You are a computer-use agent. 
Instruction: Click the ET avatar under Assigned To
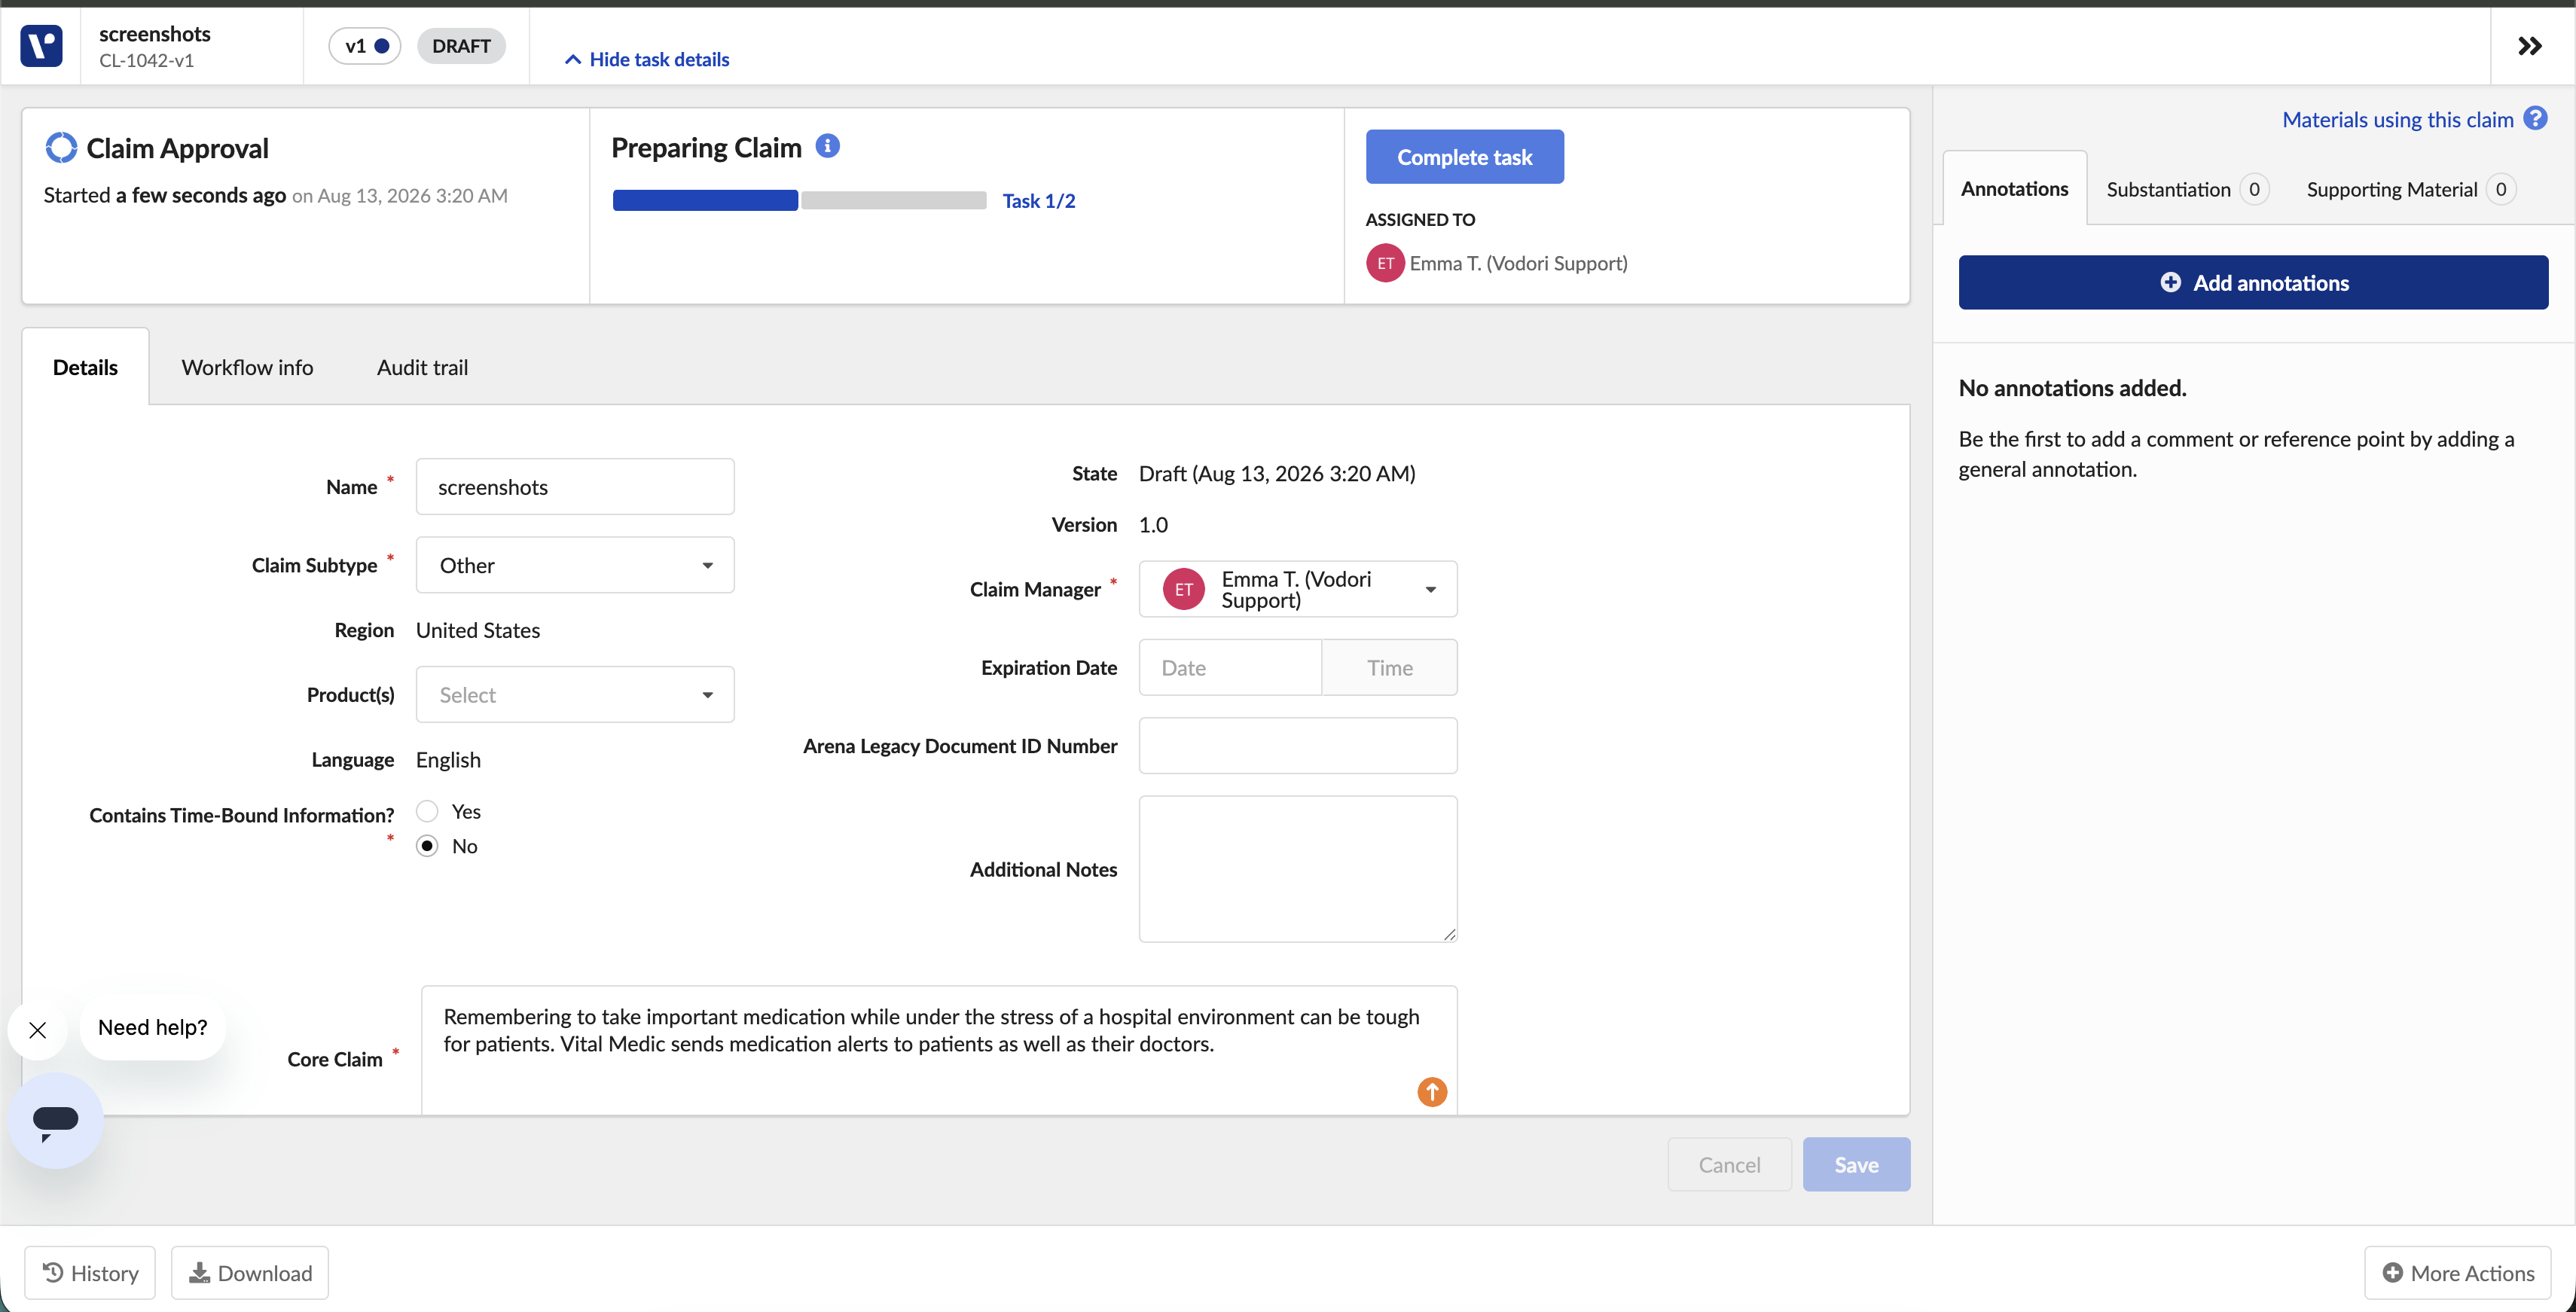point(1385,263)
